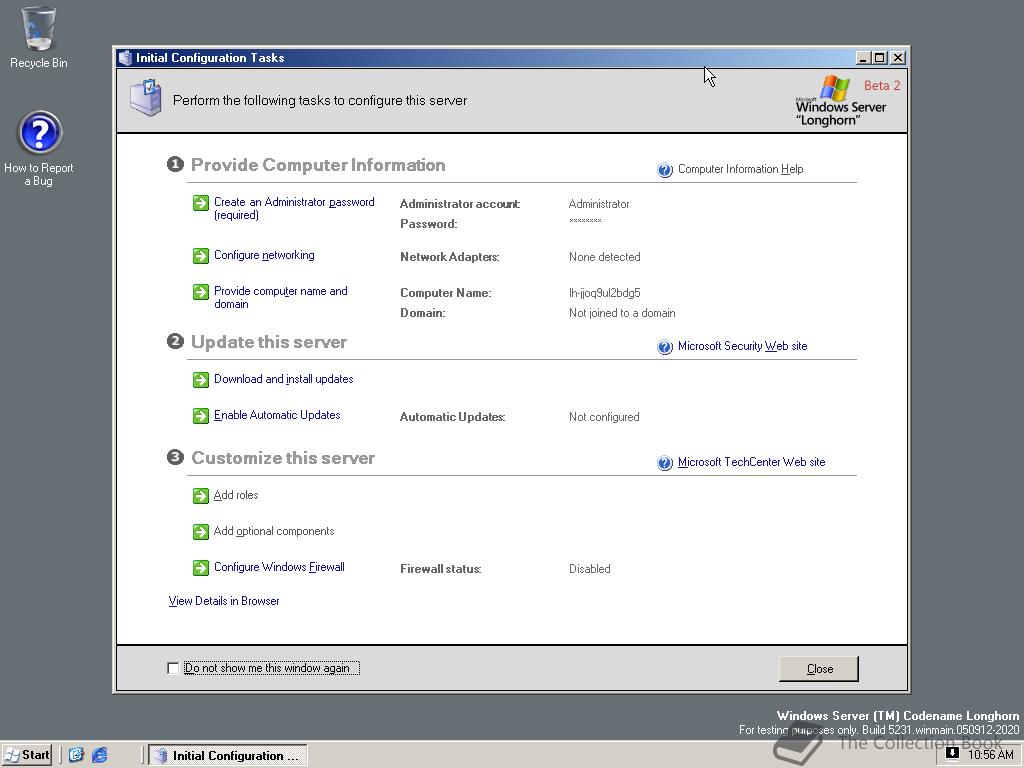
Task: Click help icon beside Microsoft TechCenter Web site
Action: [x=665, y=463]
